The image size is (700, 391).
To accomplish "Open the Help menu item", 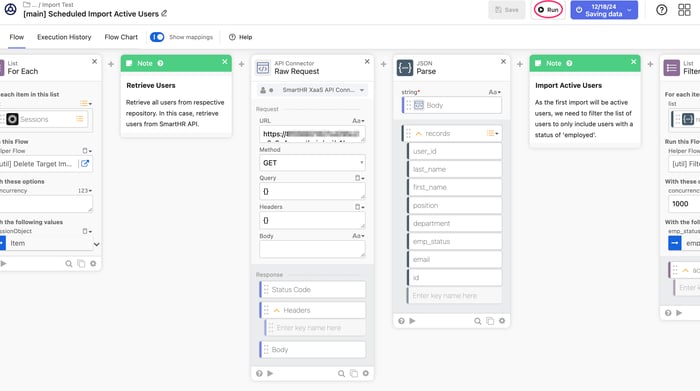I will click(x=241, y=37).
